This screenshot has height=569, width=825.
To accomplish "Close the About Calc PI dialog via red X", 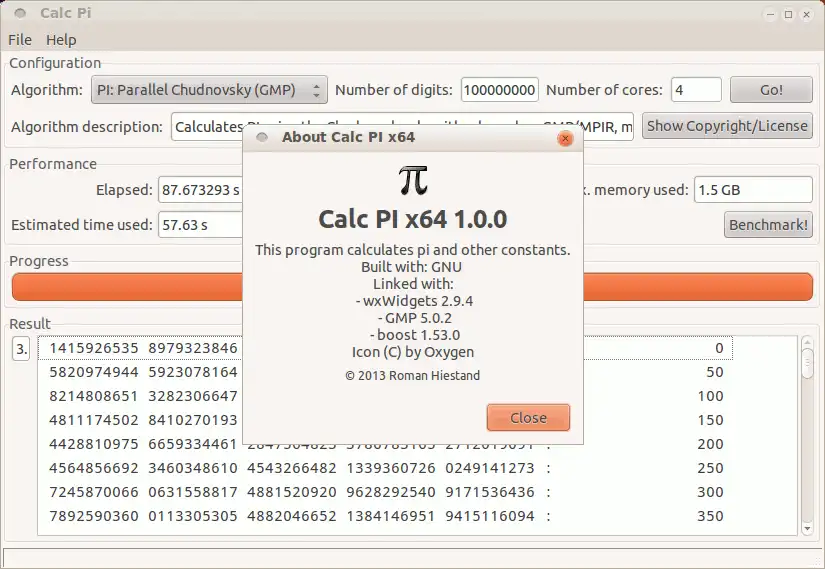I will [565, 138].
